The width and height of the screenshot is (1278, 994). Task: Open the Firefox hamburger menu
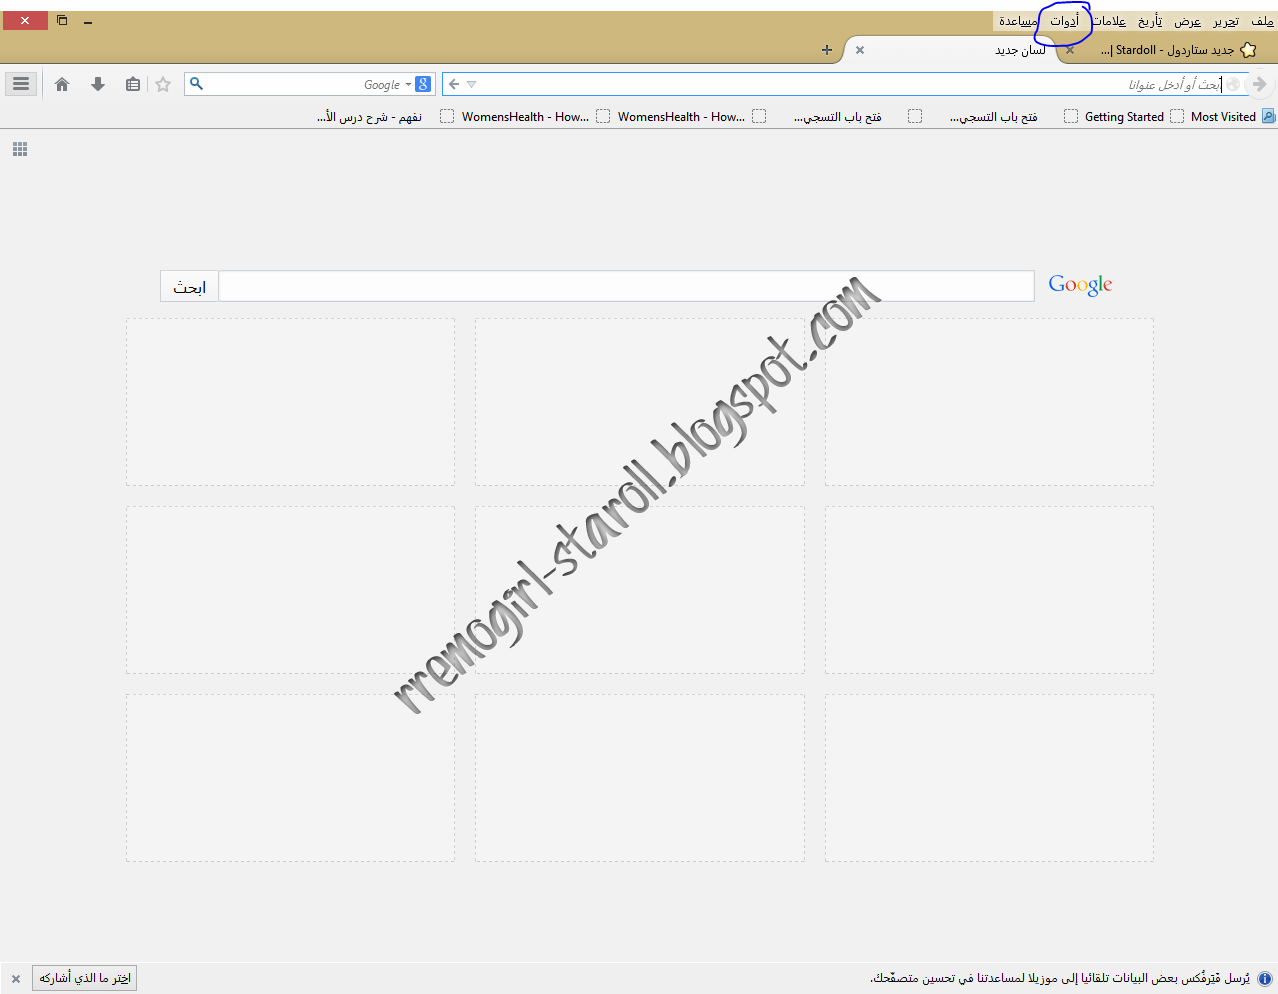tap(21, 84)
